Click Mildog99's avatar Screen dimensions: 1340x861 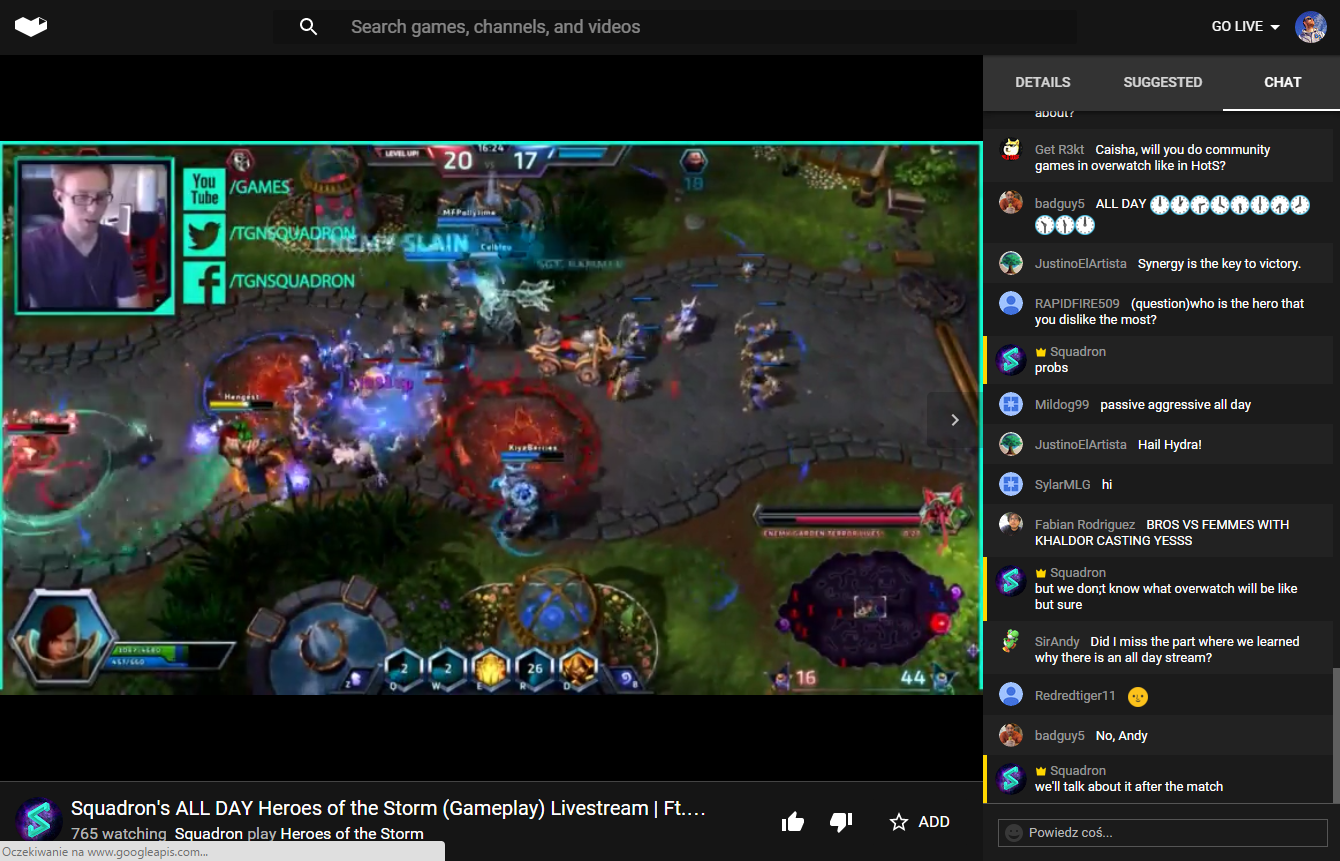point(1011,404)
